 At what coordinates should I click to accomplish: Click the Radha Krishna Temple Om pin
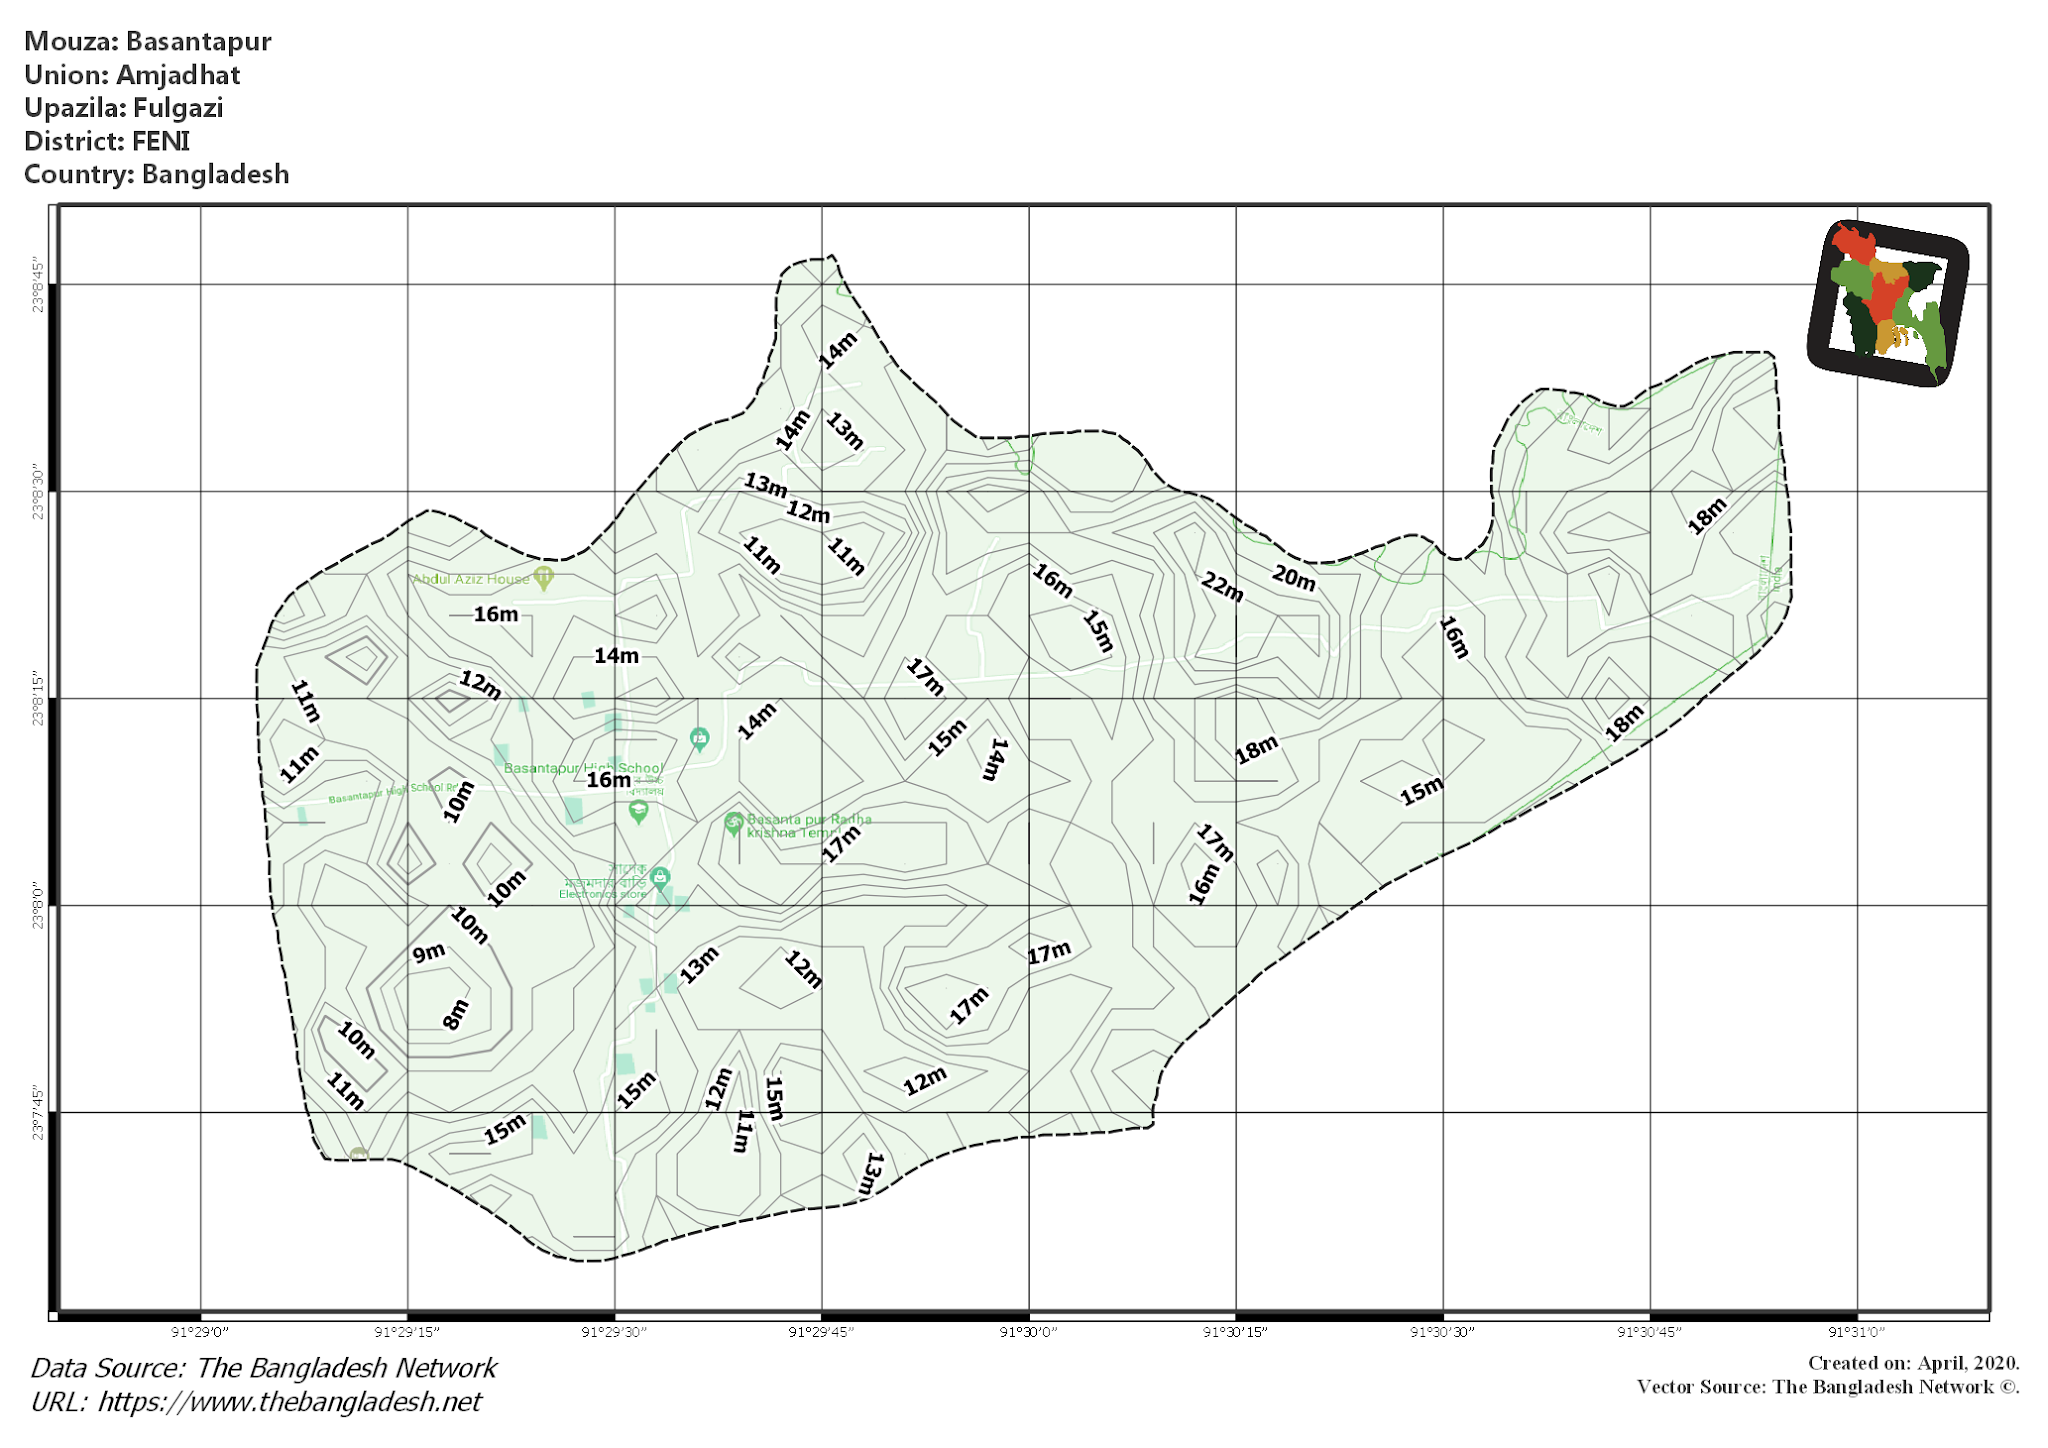tap(734, 823)
